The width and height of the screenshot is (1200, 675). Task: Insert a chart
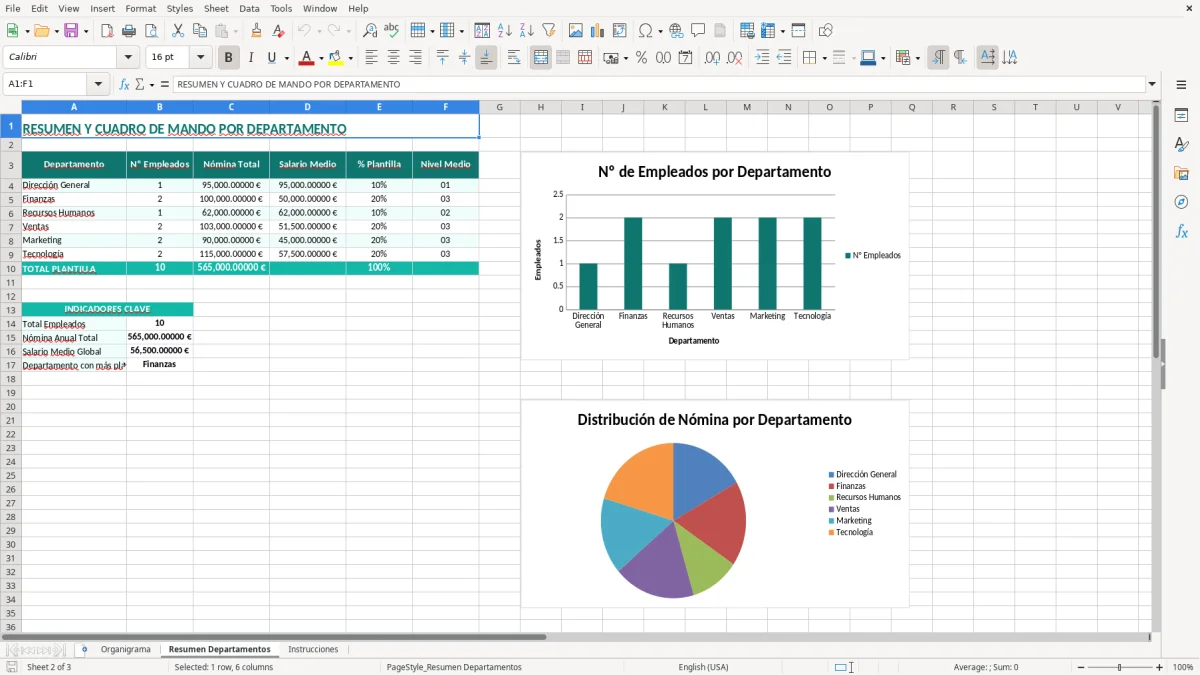click(x=598, y=31)
